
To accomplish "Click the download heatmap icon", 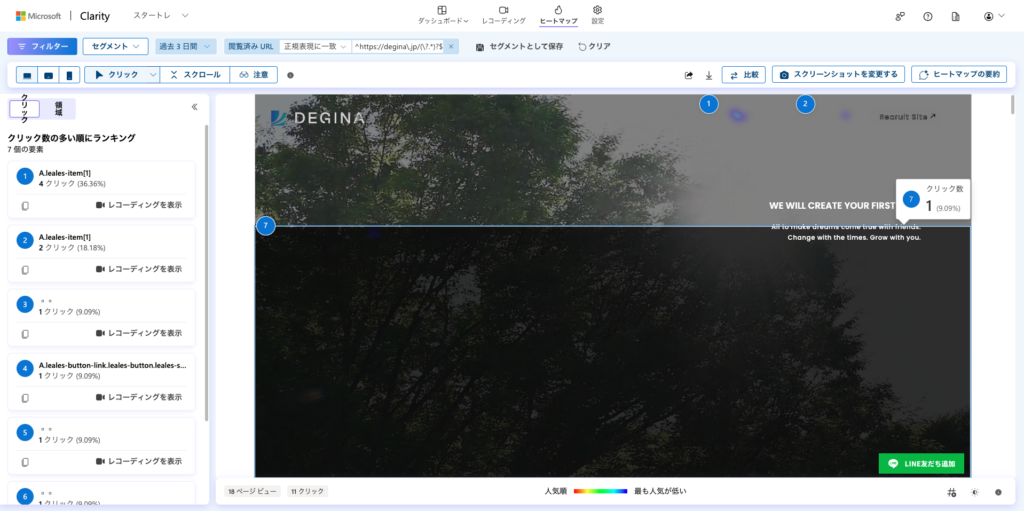I will pos(708,75).
